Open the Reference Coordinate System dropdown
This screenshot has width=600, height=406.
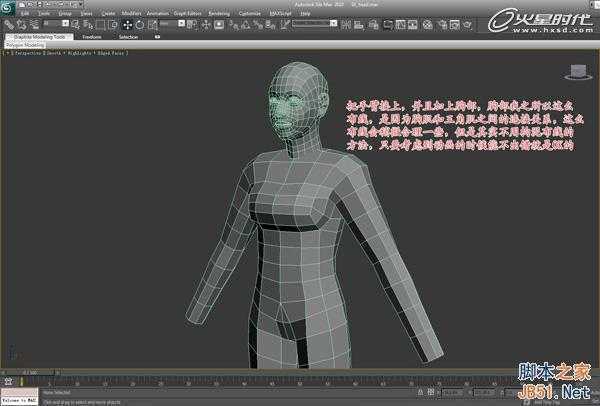[172, 24]
